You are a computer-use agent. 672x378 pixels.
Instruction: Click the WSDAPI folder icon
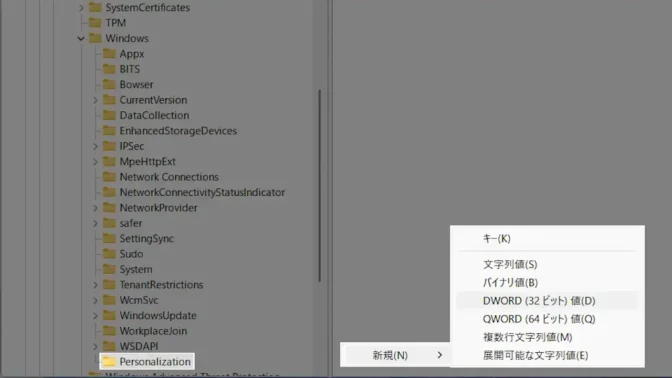coord(109,346)
